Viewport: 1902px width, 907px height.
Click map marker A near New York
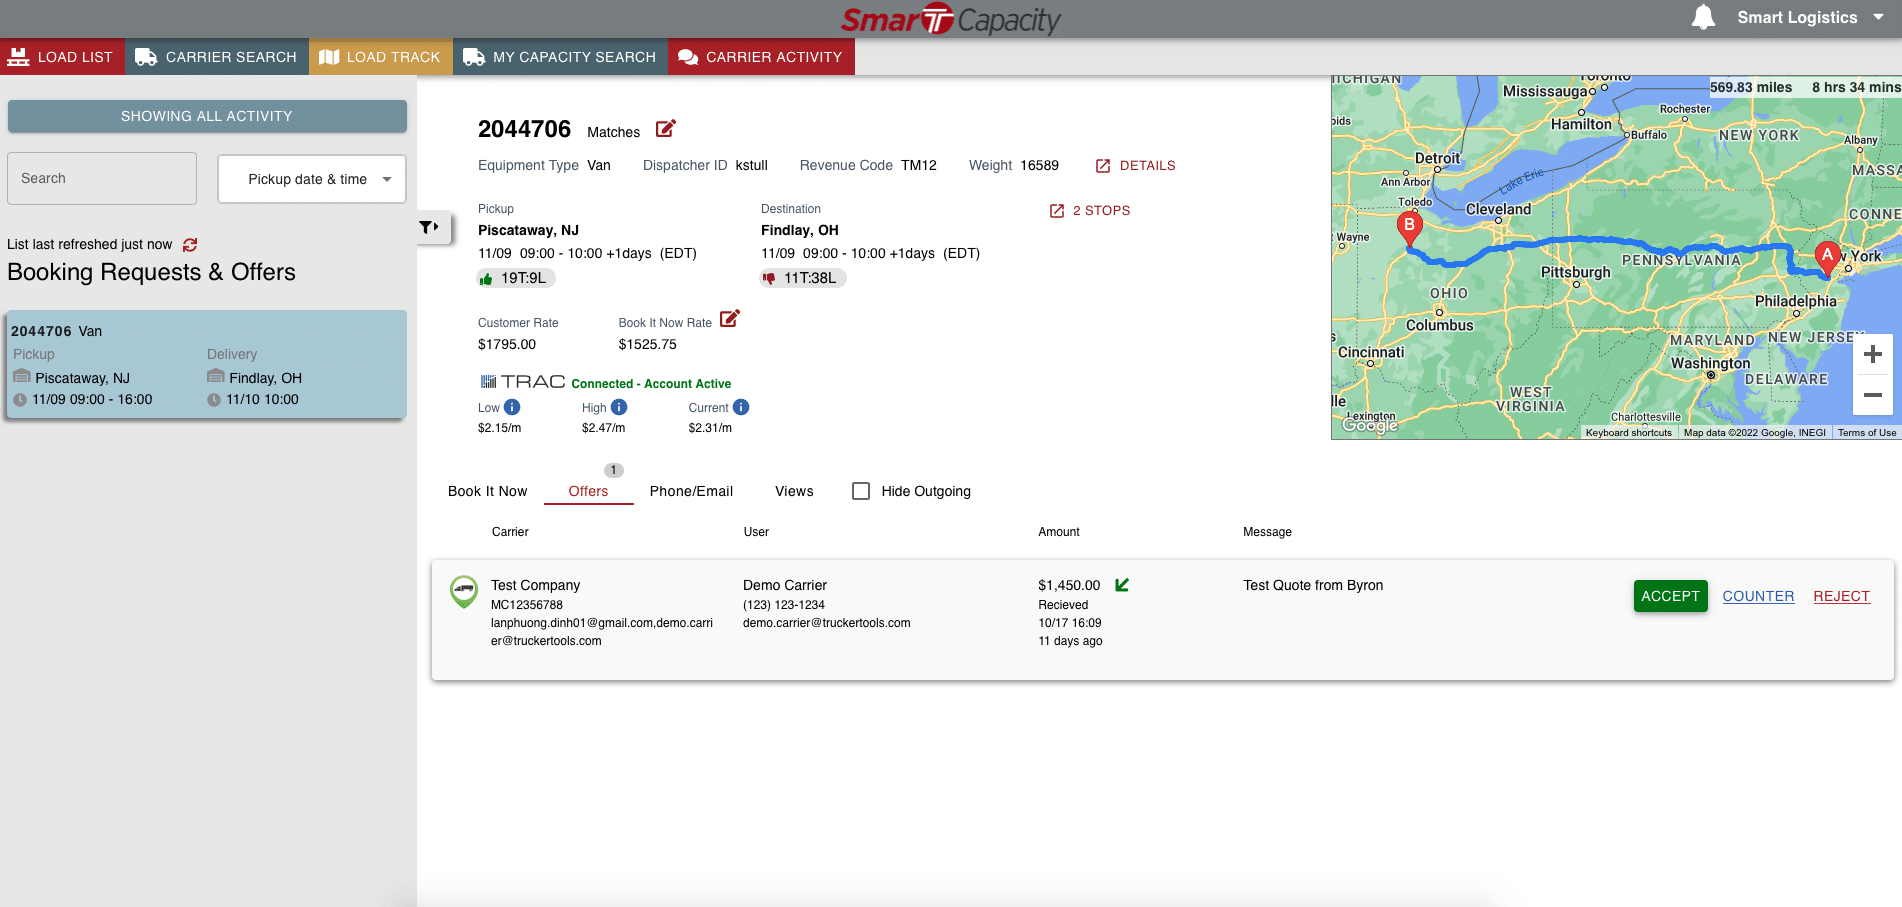pyautogui.click(x=1827, y=257)
